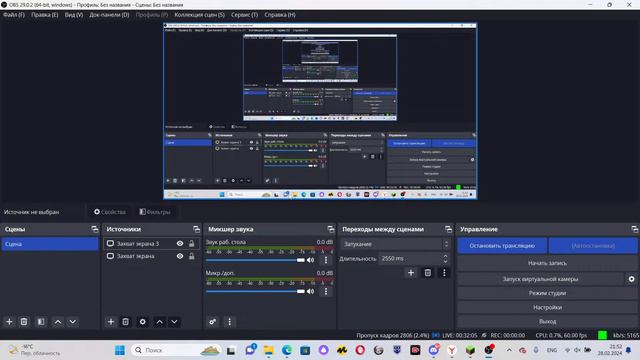Open File Explorer from taskbar
Screen dimensions: 640x360
pos(269,350)
